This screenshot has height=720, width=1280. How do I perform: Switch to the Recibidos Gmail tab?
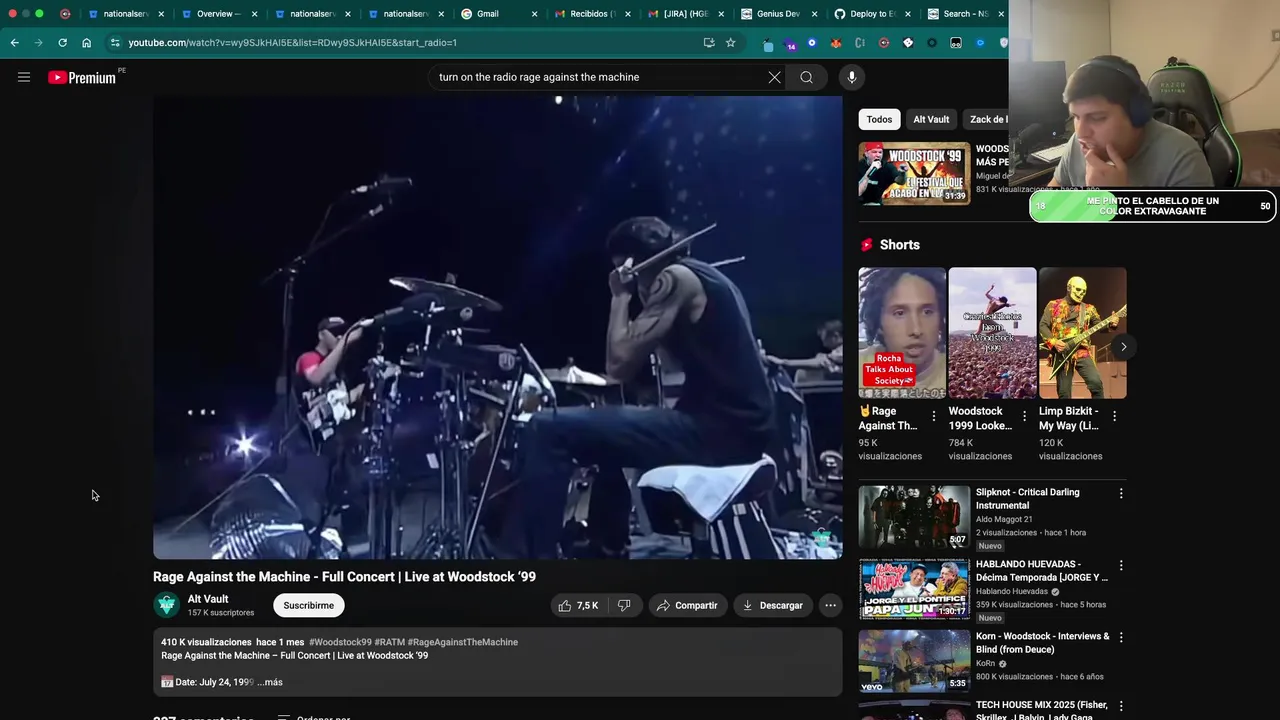click(590, 14)
